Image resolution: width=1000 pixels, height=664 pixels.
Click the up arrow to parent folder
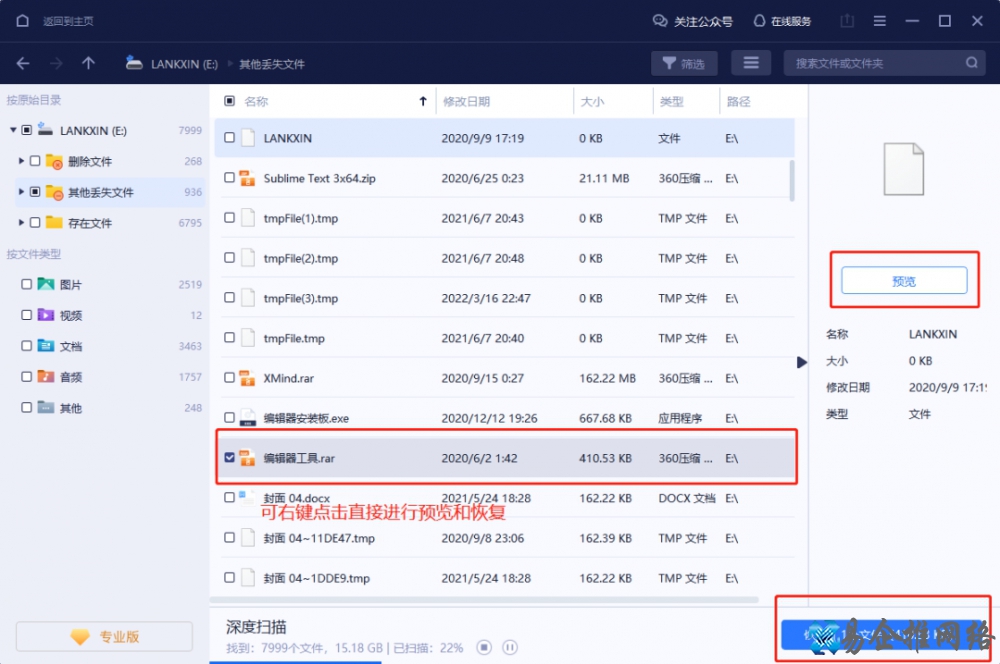pos(89,62)
